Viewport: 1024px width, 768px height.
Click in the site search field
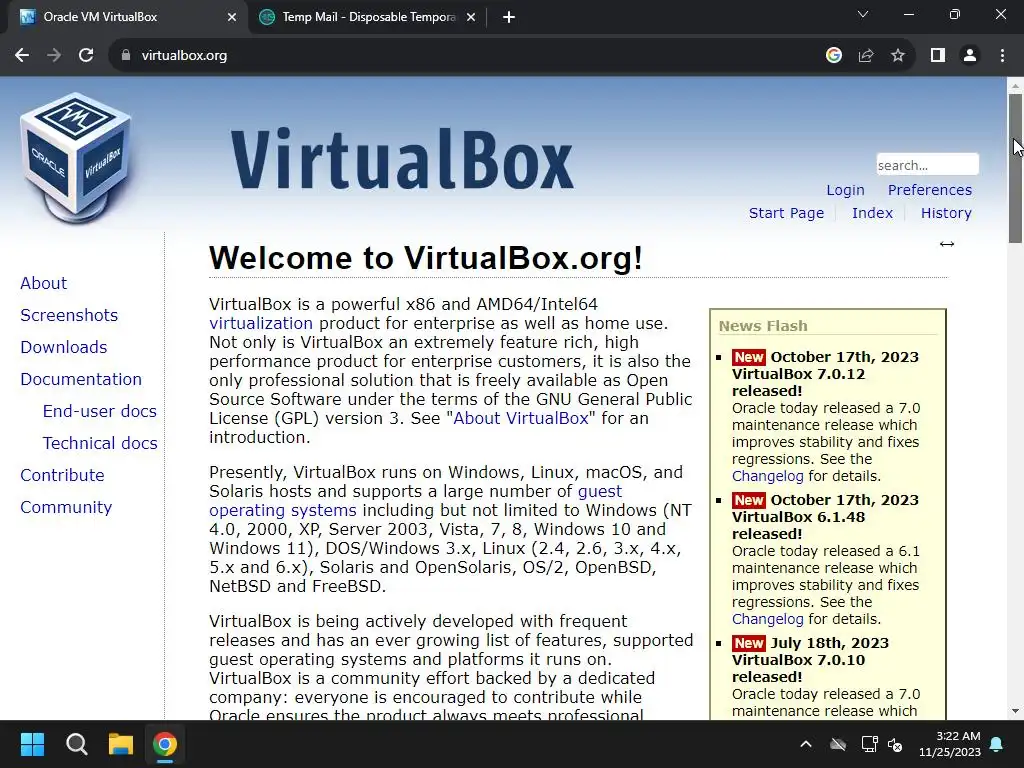(927, 165)
